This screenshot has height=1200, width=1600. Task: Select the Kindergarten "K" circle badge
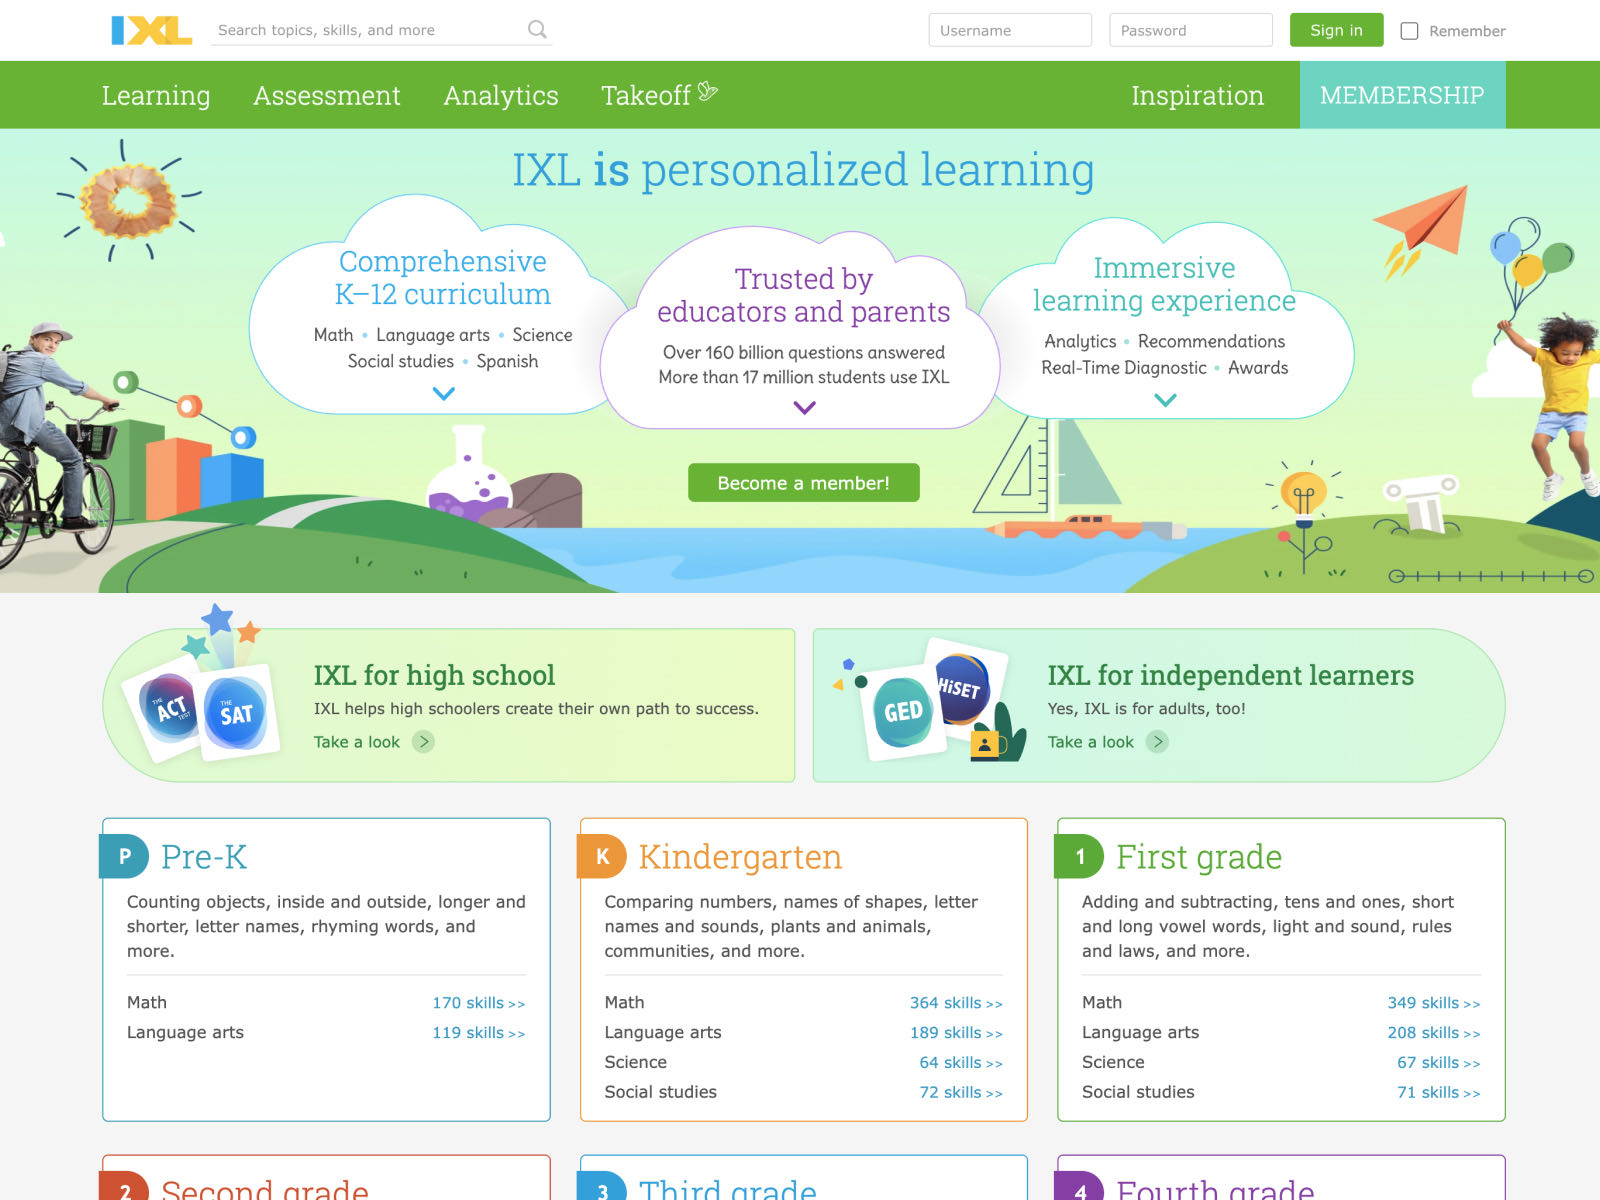(602, 857)
